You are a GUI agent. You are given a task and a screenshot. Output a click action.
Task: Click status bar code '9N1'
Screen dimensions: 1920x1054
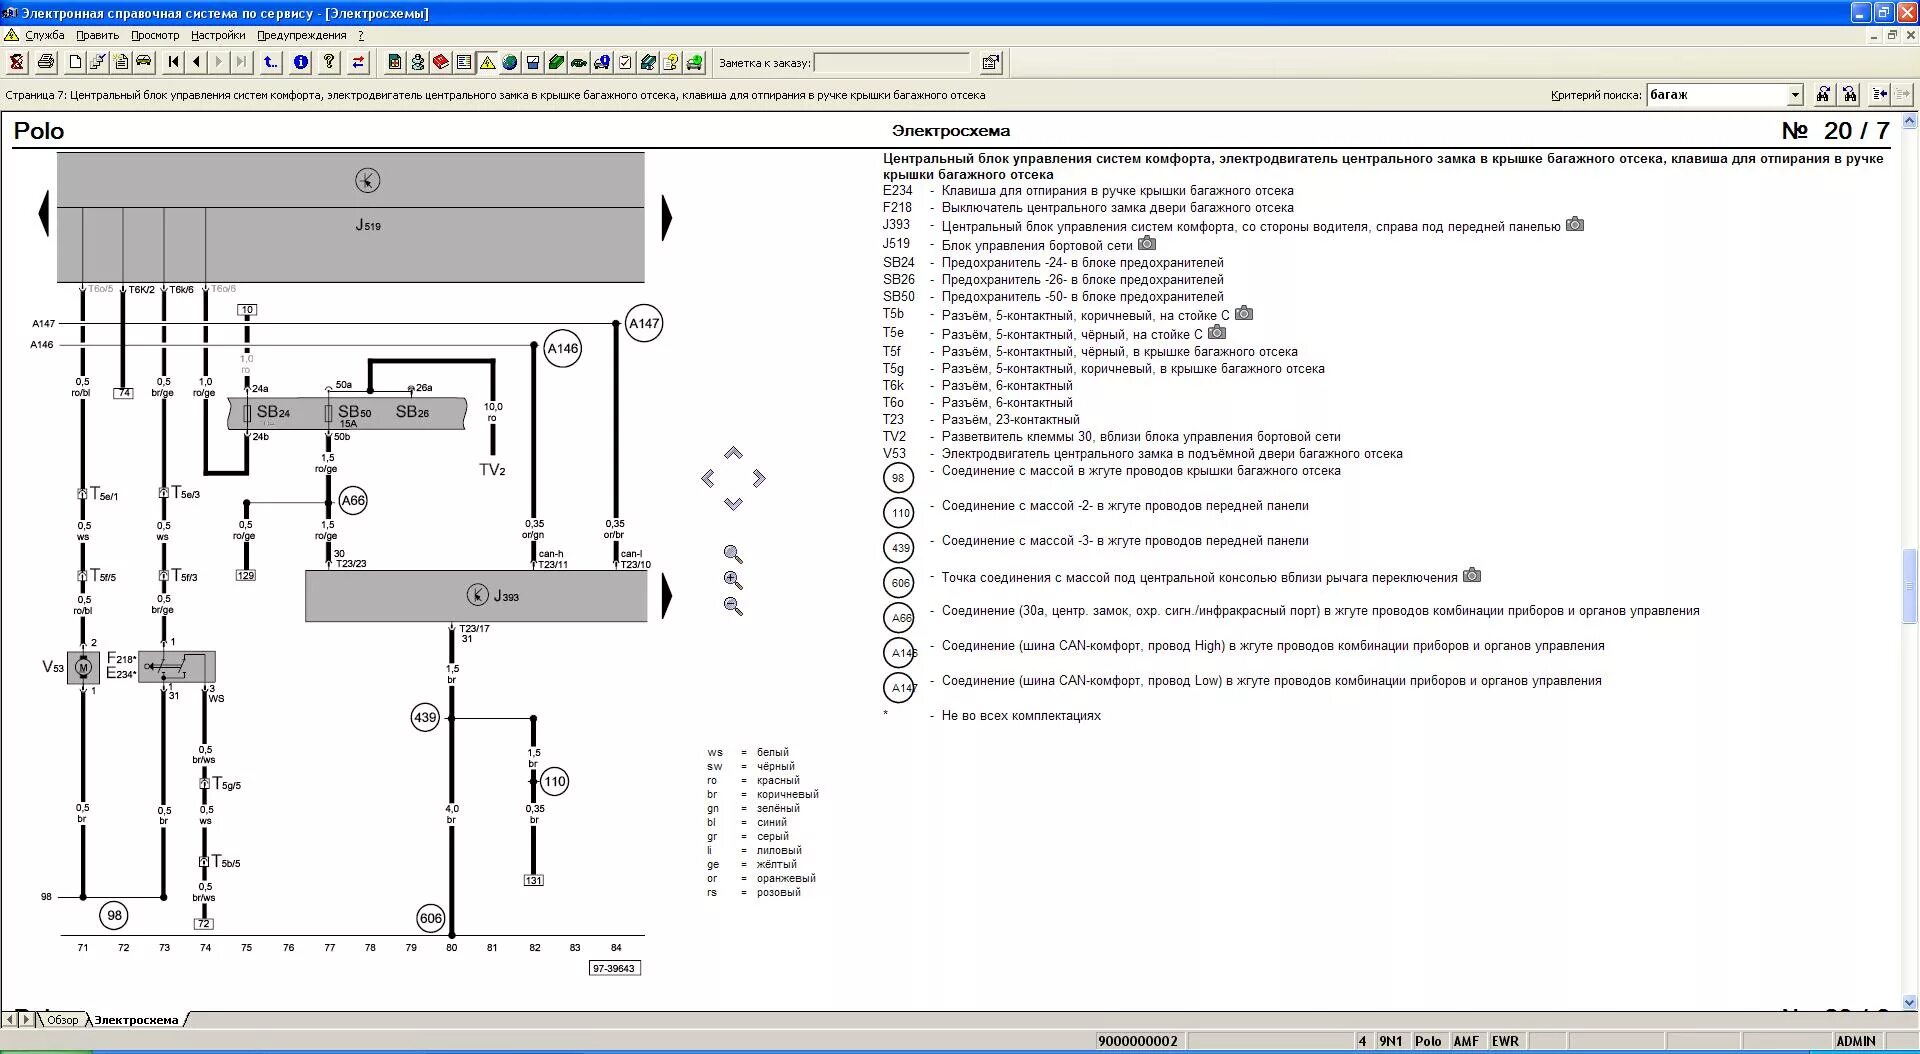click(1390, 1041)
